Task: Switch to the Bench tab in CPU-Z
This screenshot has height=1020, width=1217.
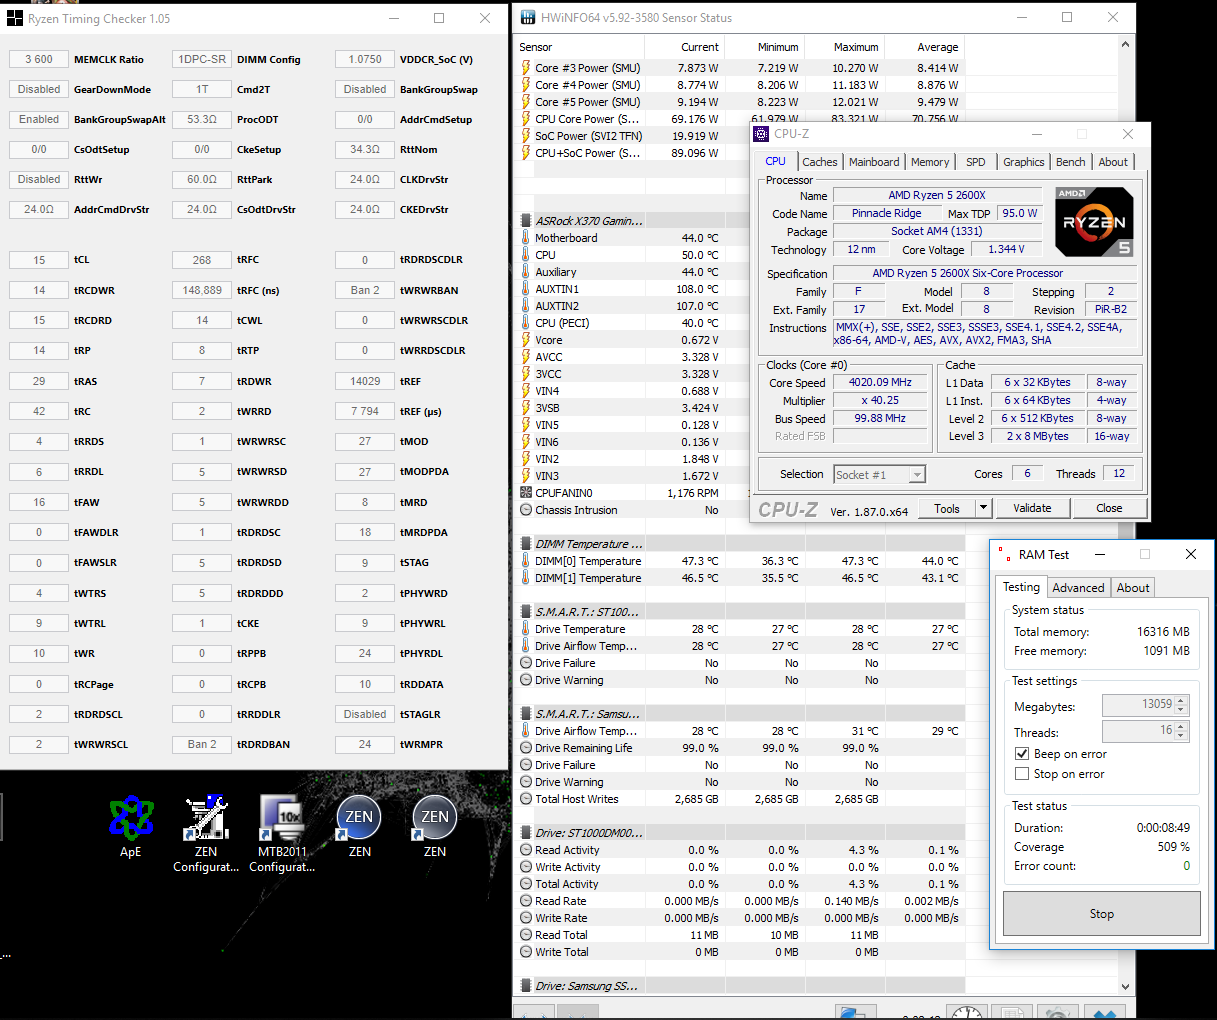Action: [x=1071, y=162]
